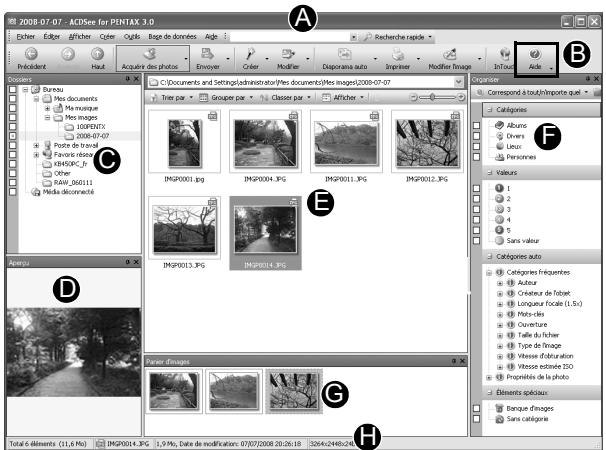Screen dimensions: 606x450
Task: Select the IMGP0001.jpg thumbnail
Action: tap(184, 143)
